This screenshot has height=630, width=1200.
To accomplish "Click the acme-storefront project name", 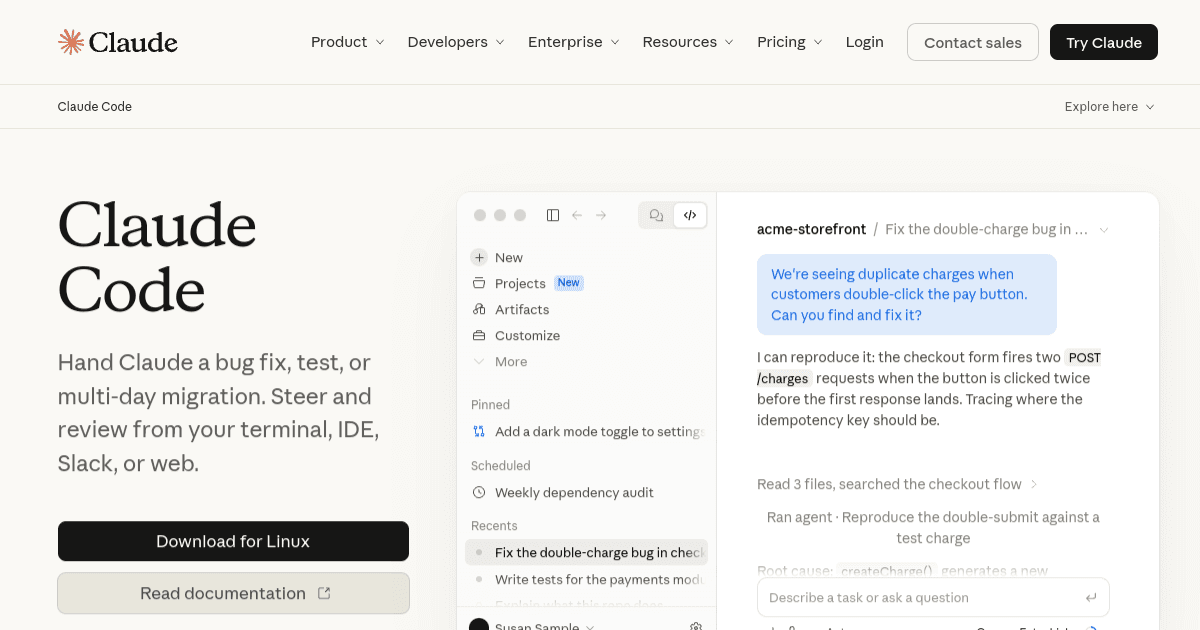I will pos(811,229).
